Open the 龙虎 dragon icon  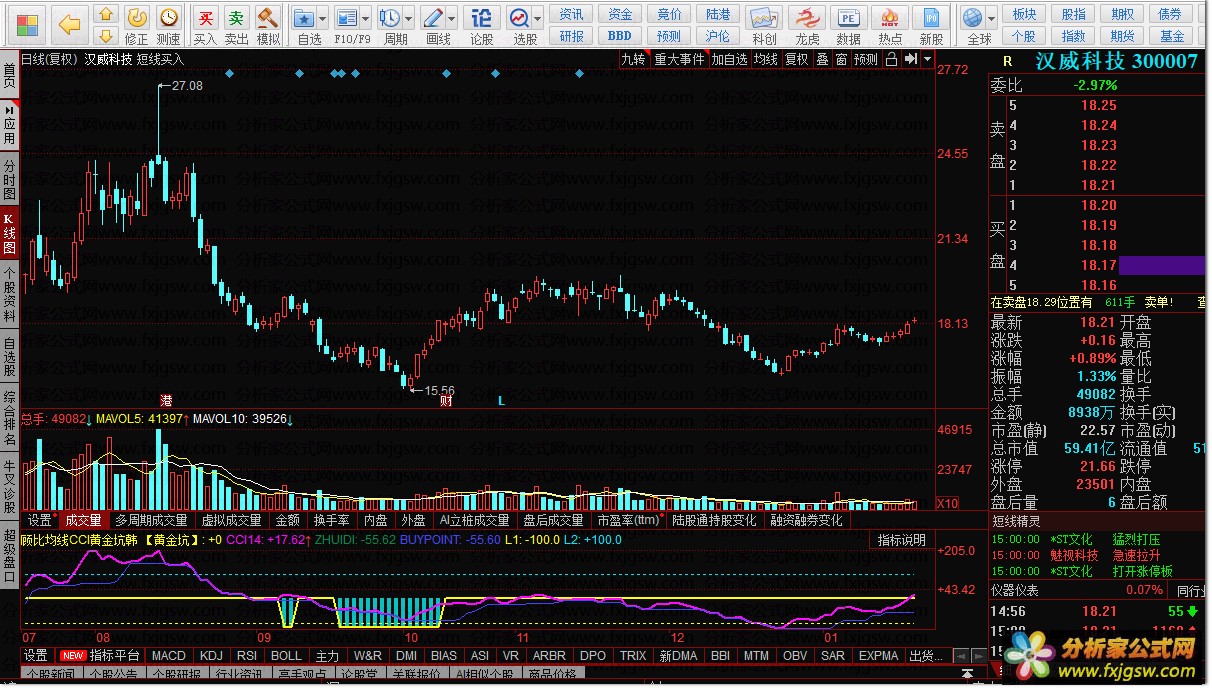[806, 17]
